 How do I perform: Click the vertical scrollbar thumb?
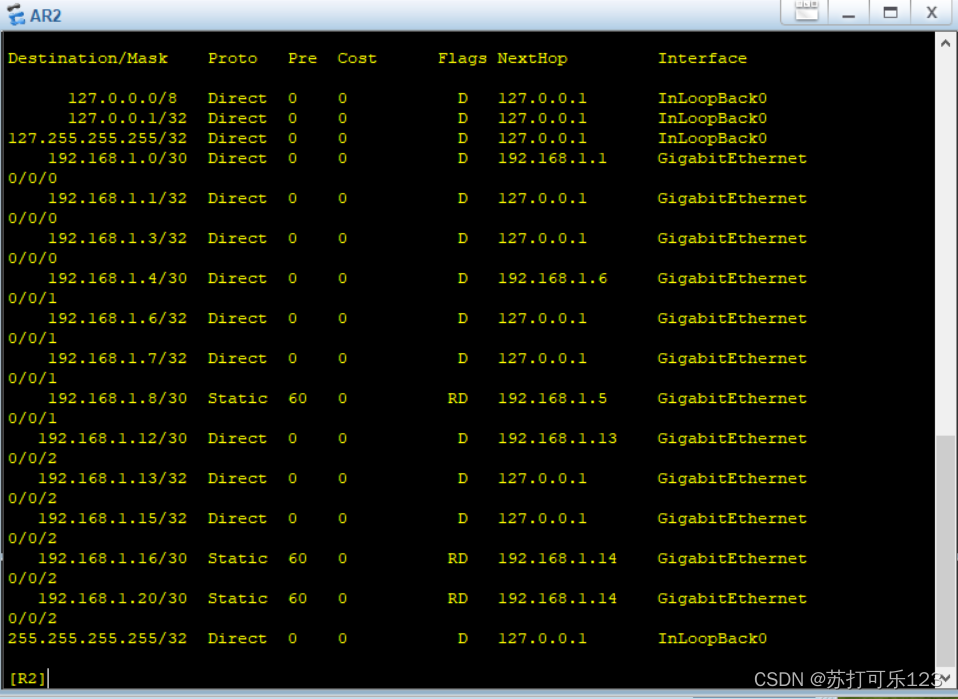point(945,553)
